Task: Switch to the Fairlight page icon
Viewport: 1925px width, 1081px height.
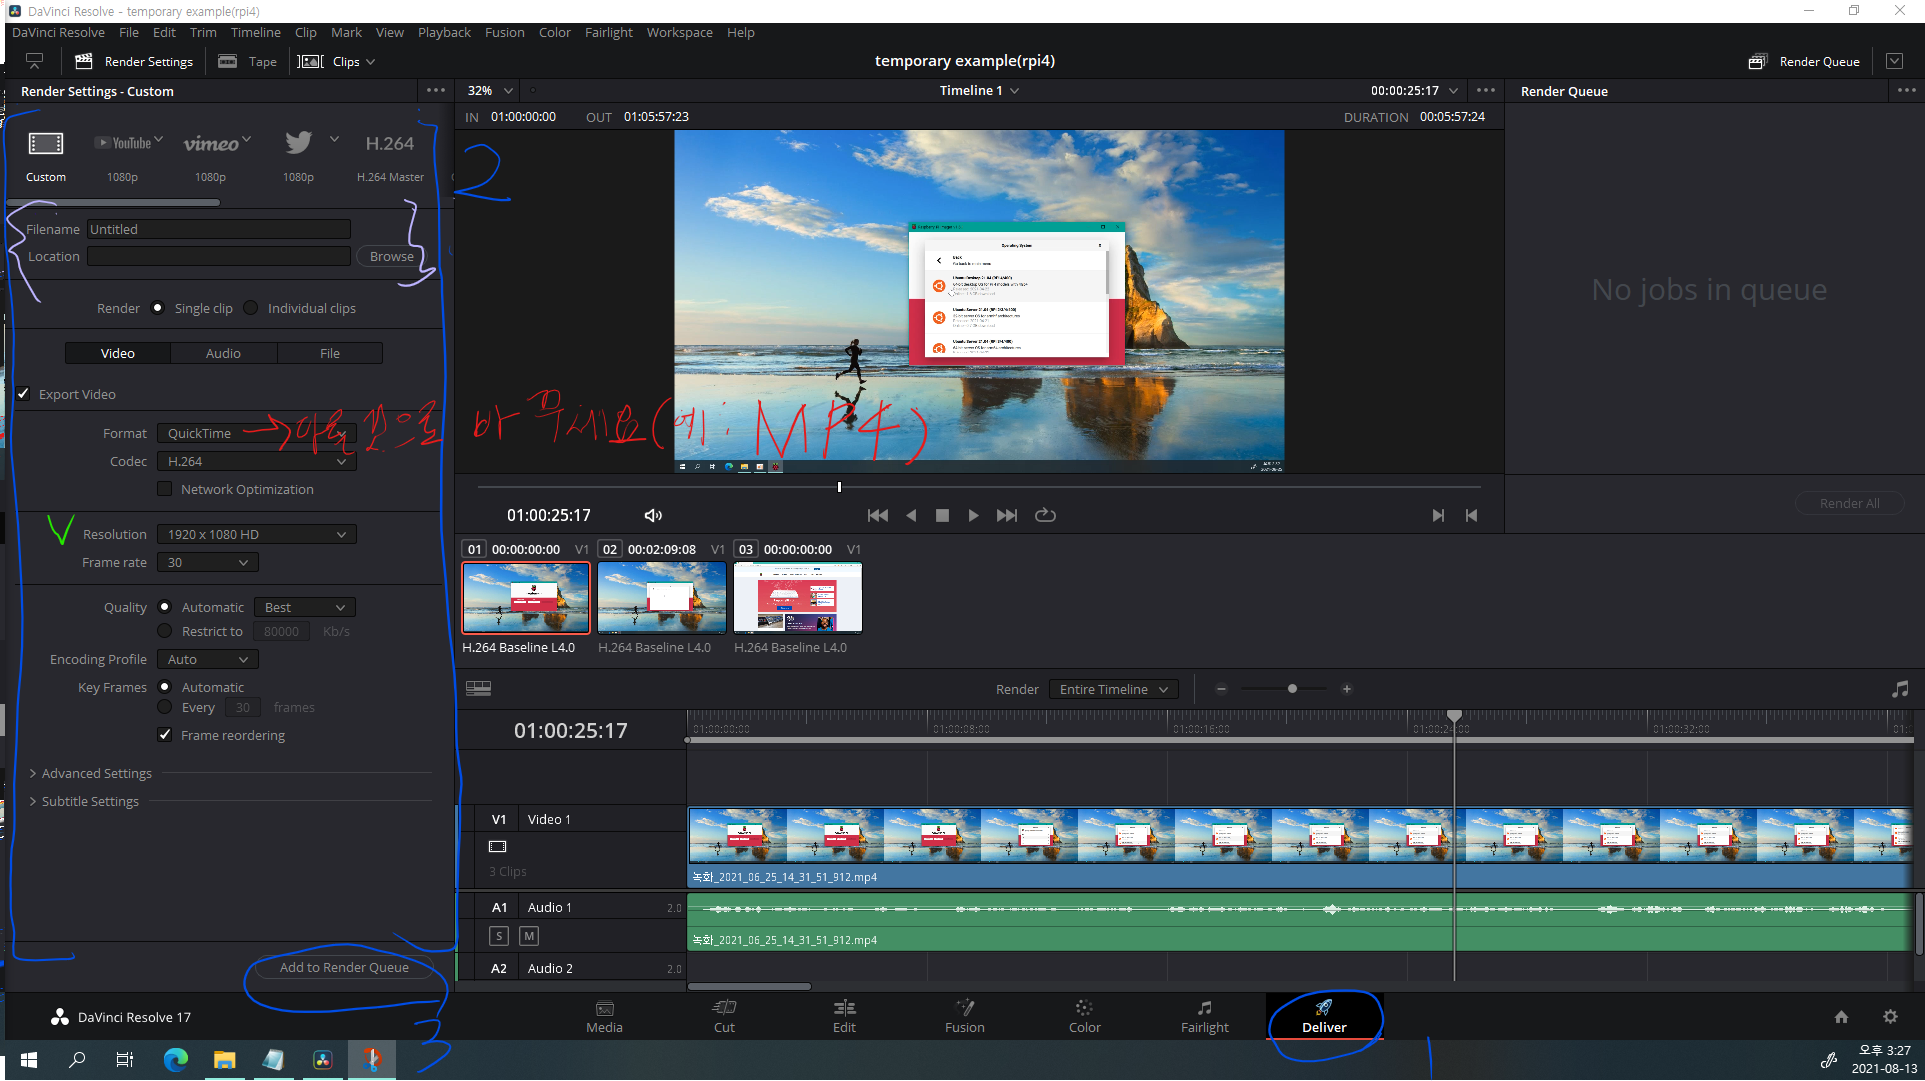Action: 1204,1015
